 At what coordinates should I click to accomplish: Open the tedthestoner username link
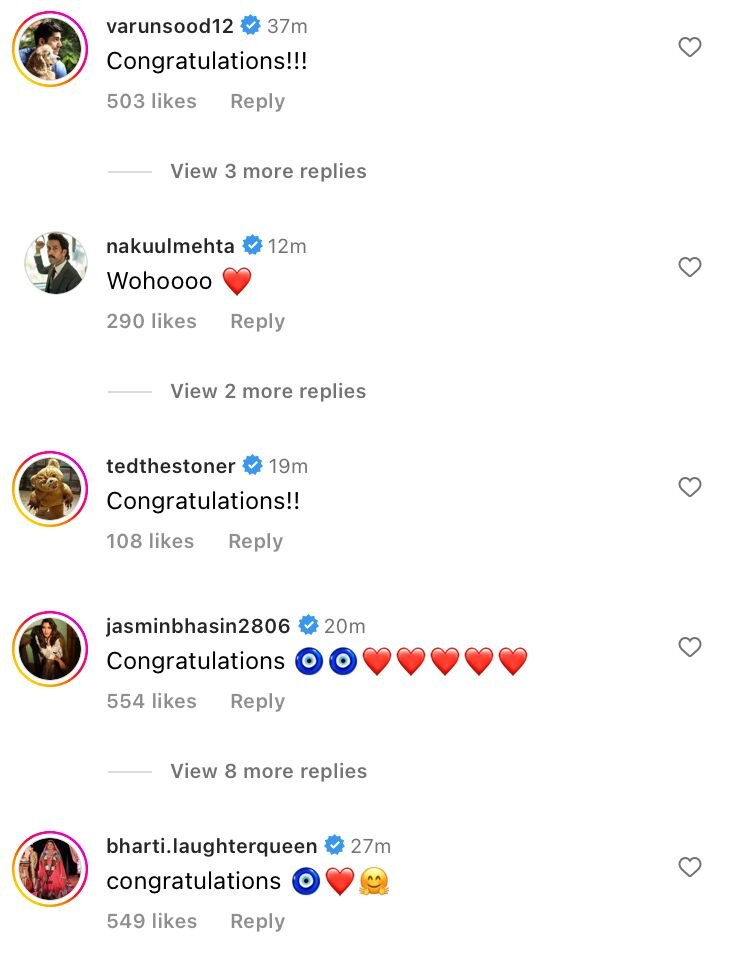[171, 466]
